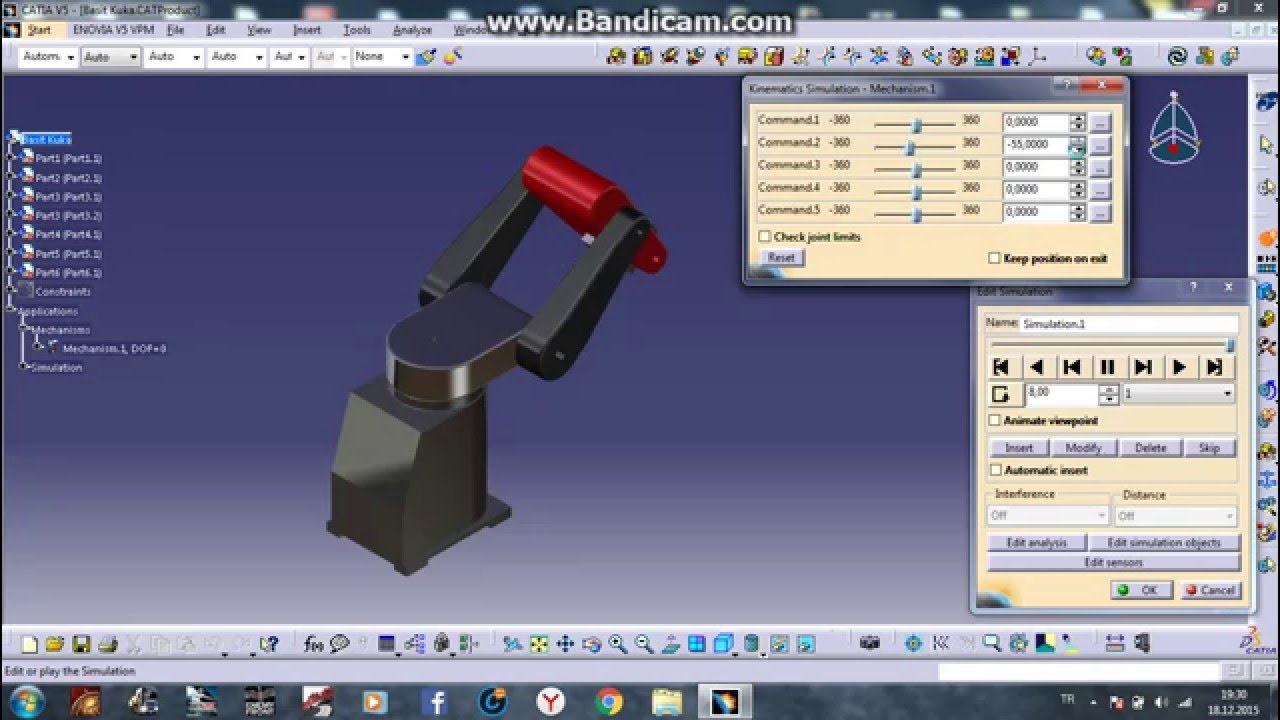1280x720 pixels.
Task: Click the New document icon
Action: point(29,645)
